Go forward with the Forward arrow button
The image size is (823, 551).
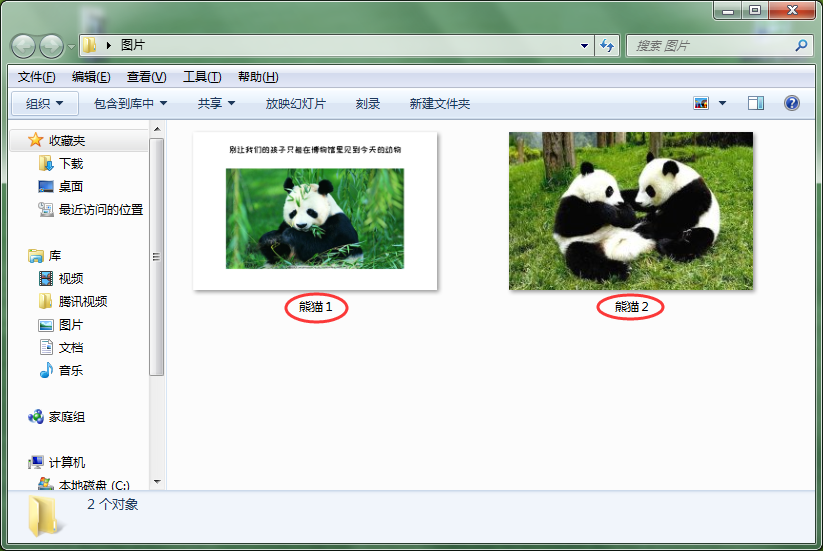(51, 46)
